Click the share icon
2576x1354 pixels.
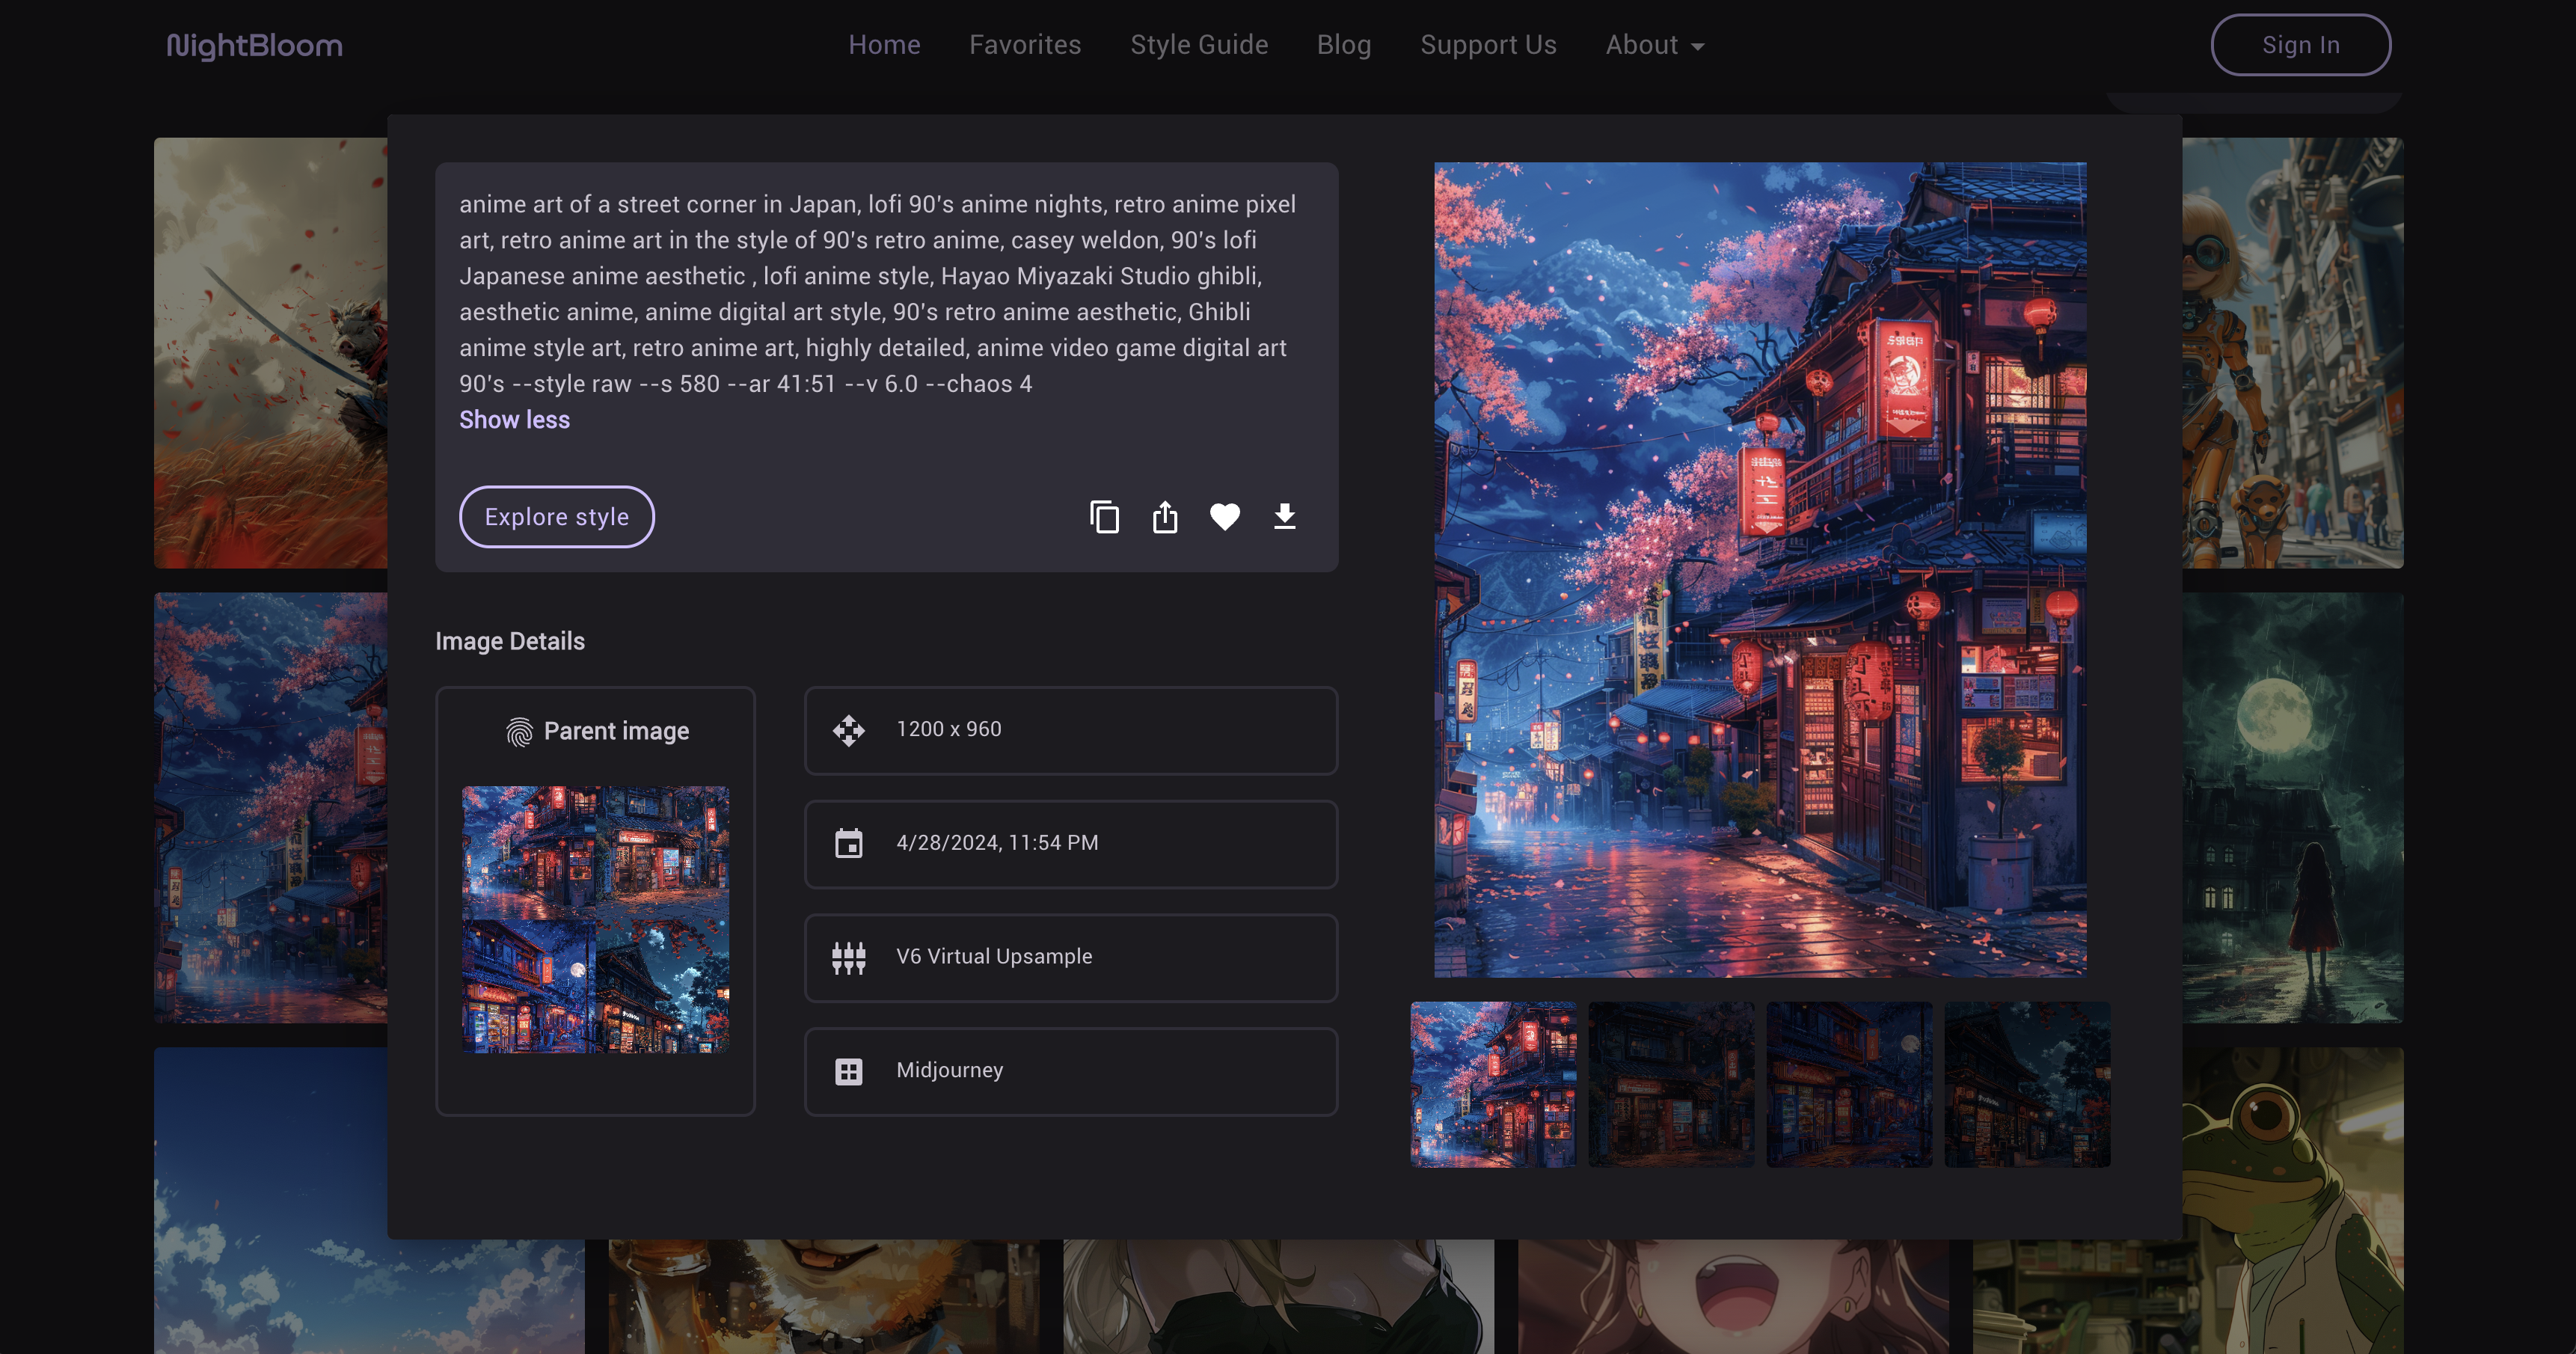point(1165,517)
